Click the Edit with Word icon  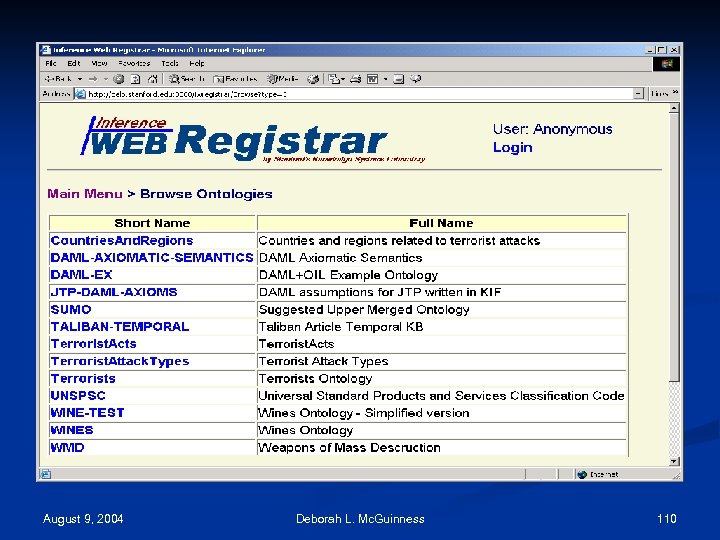372,79
